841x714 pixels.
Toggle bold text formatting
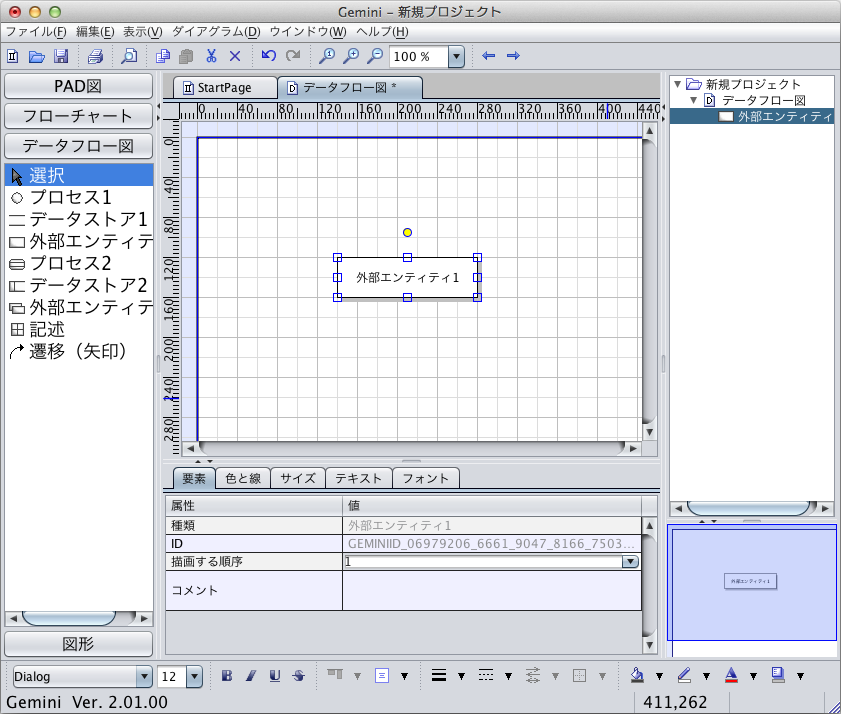coord(227,676)
